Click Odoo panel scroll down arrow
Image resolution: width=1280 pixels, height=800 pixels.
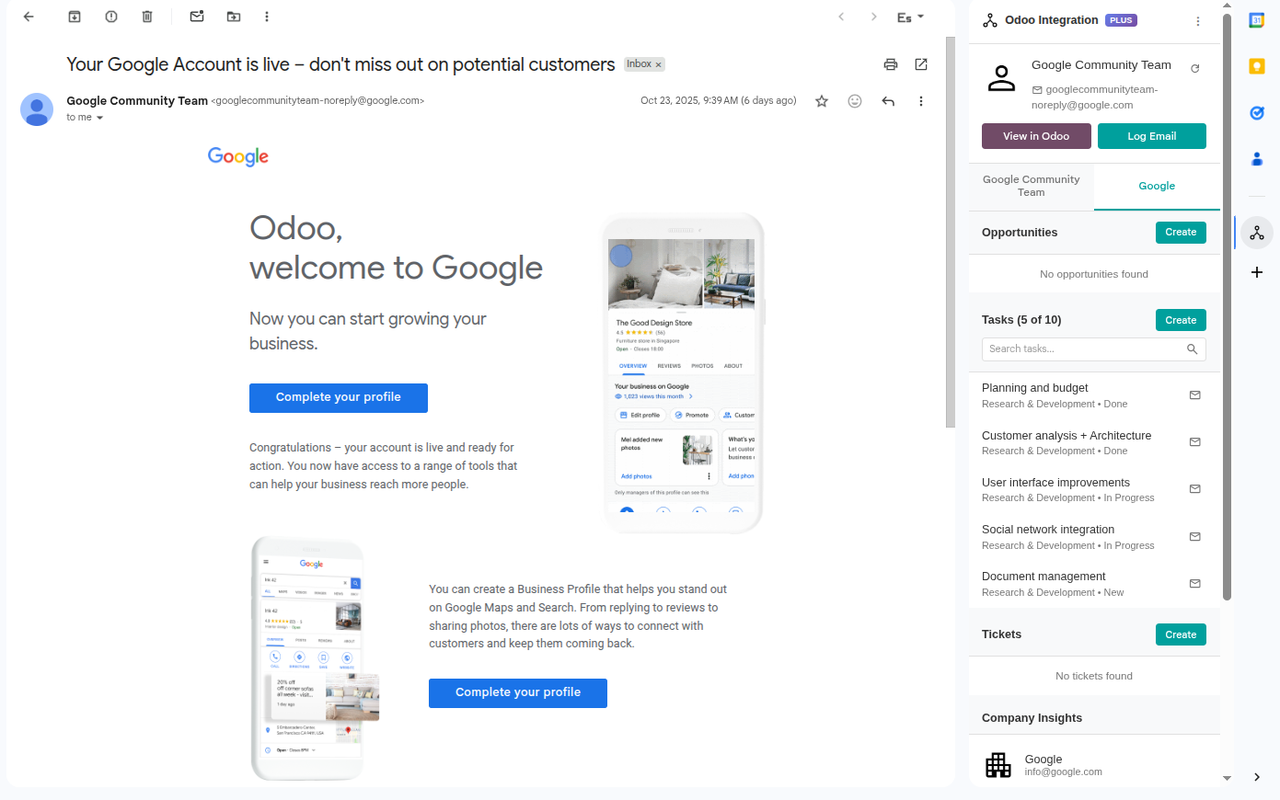[x=1227, y=778]
